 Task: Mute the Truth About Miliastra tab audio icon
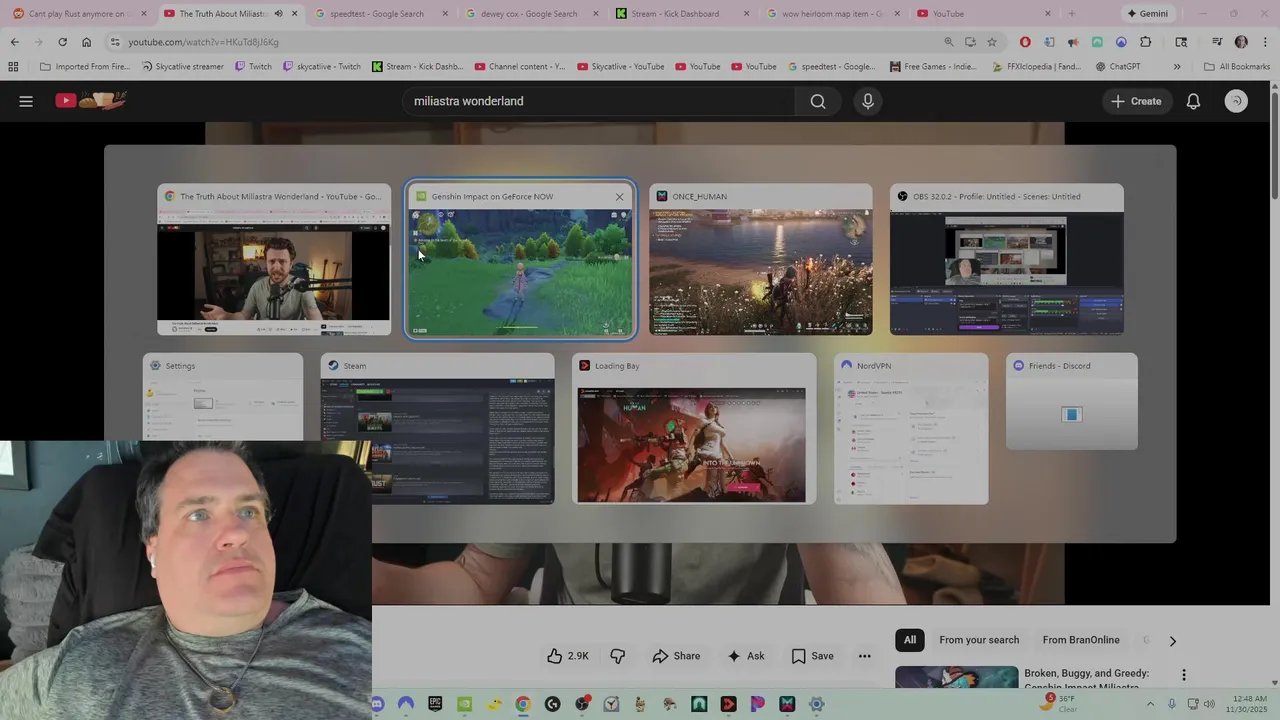coord(278,14)
